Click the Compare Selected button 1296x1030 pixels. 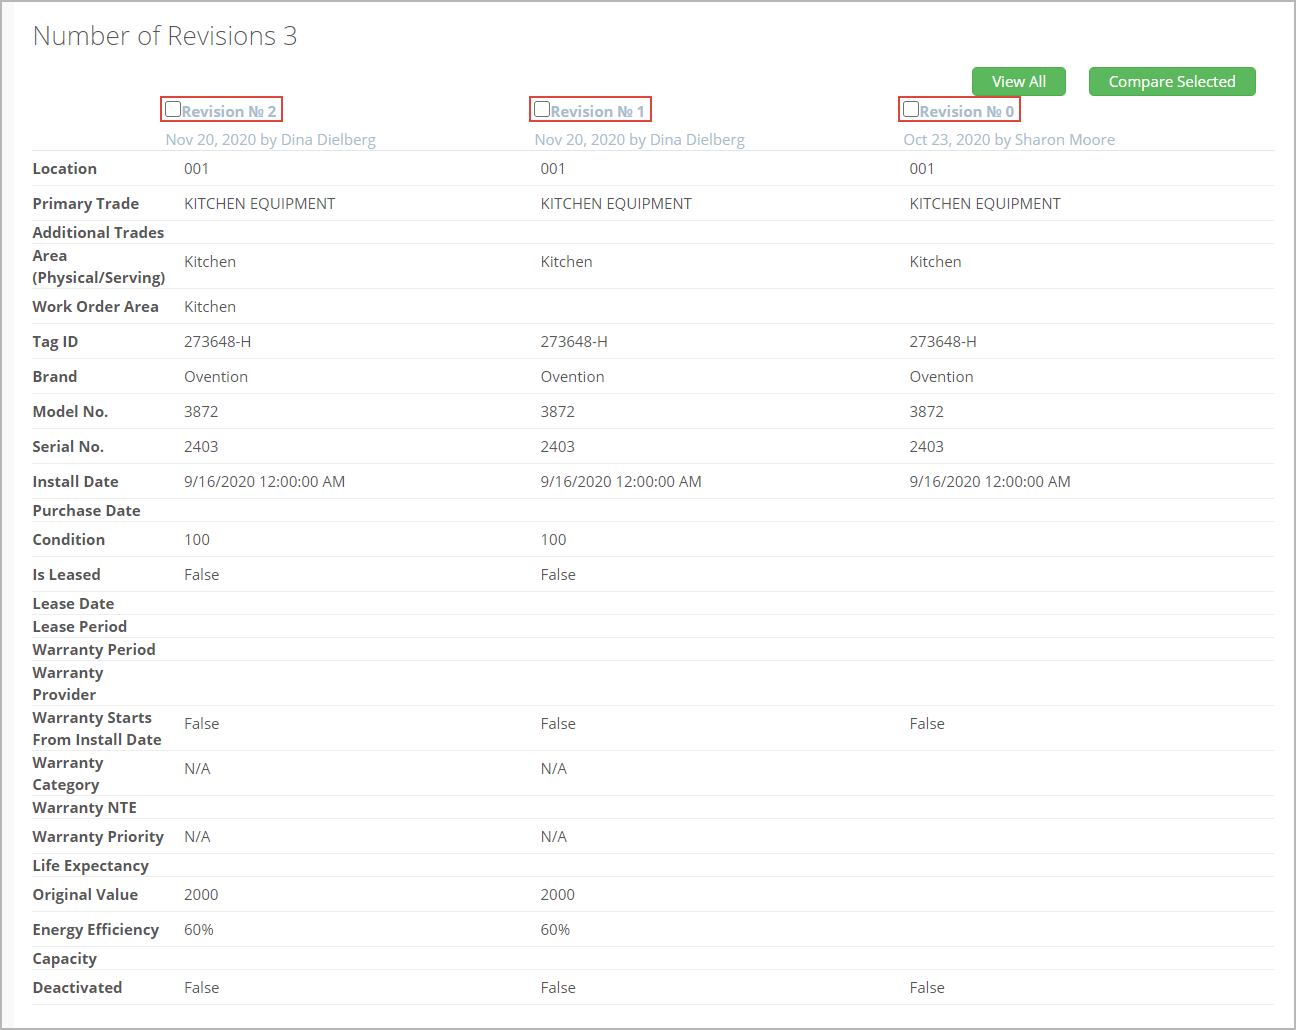coord(1171,82)
